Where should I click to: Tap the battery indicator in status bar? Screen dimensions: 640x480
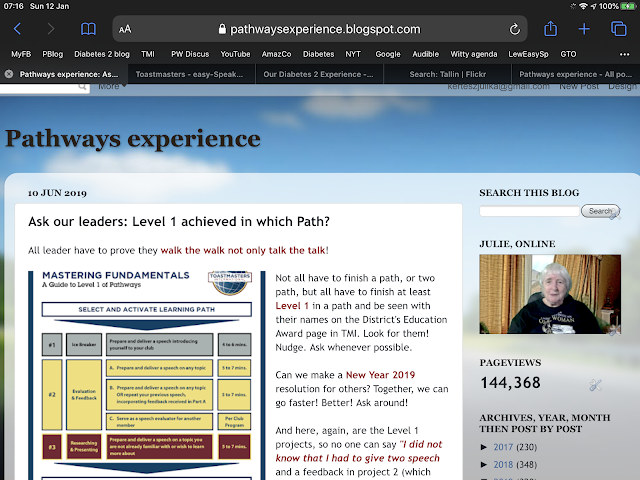click(x=628, y=6)
